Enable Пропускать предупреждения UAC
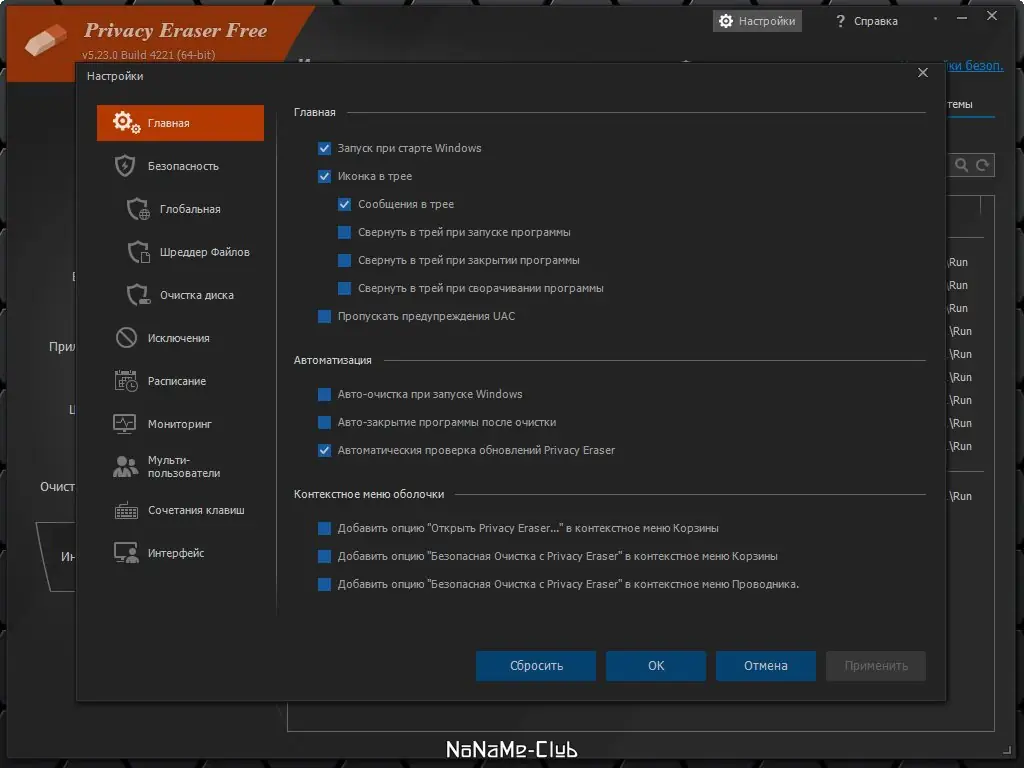This screenshot has height=768, width=1024. point(325,316)
